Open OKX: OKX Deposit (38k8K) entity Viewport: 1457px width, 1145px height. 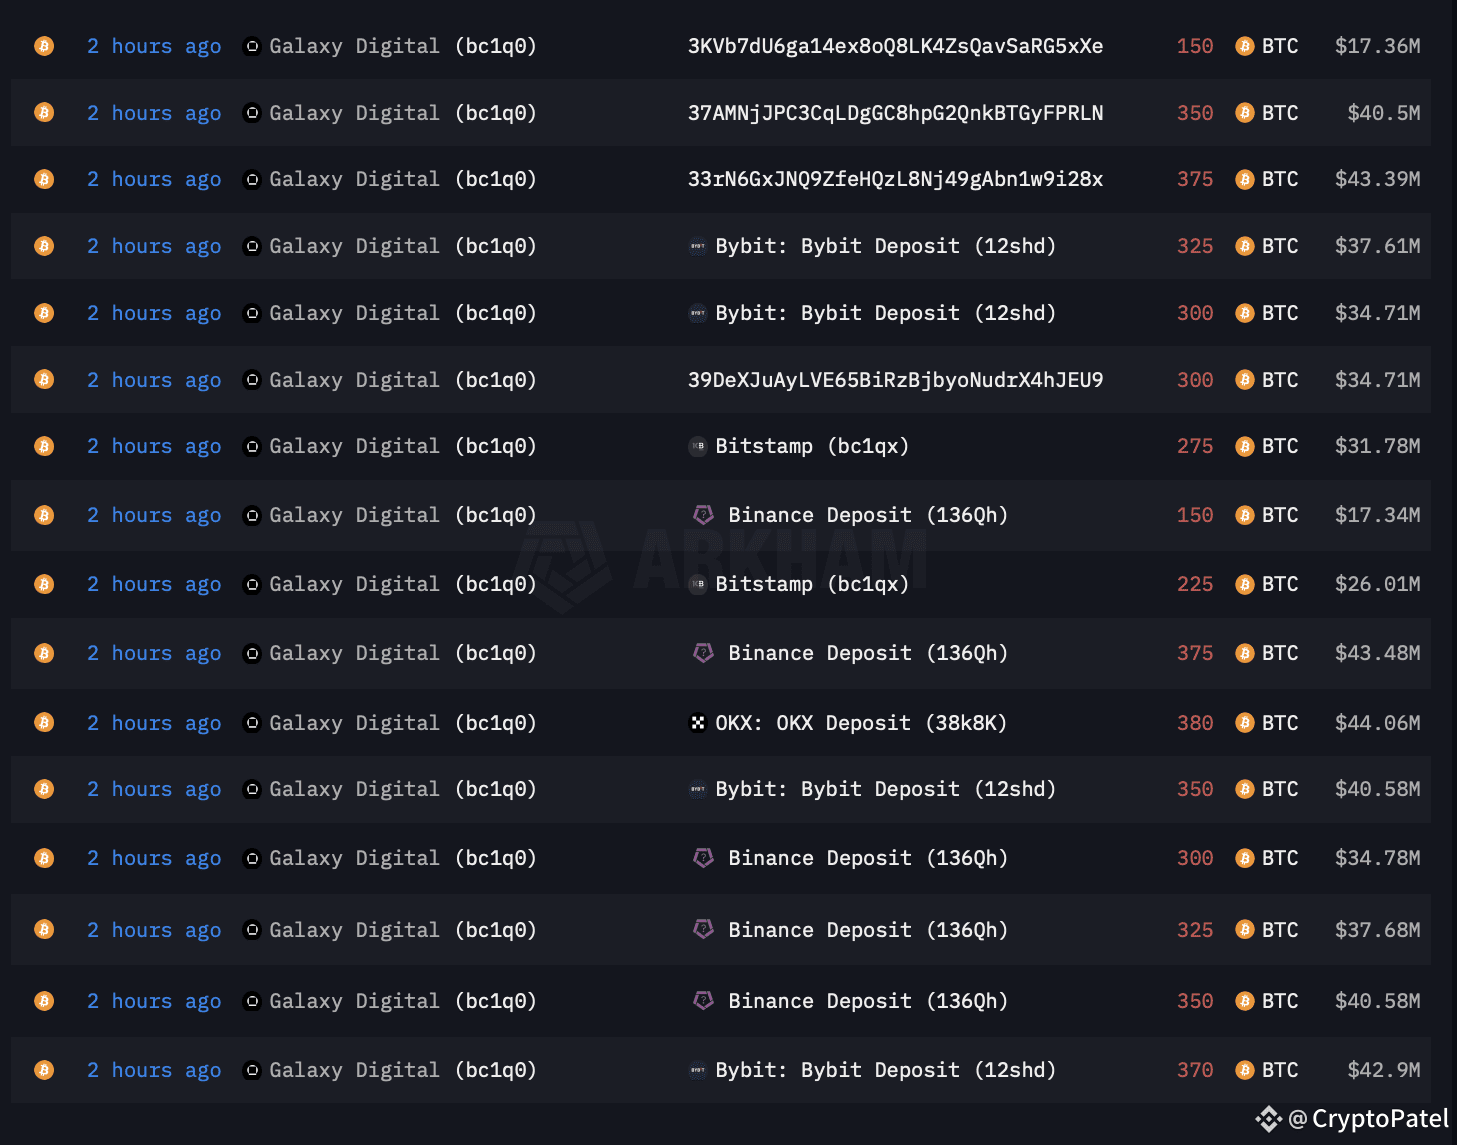coord(861,723)
